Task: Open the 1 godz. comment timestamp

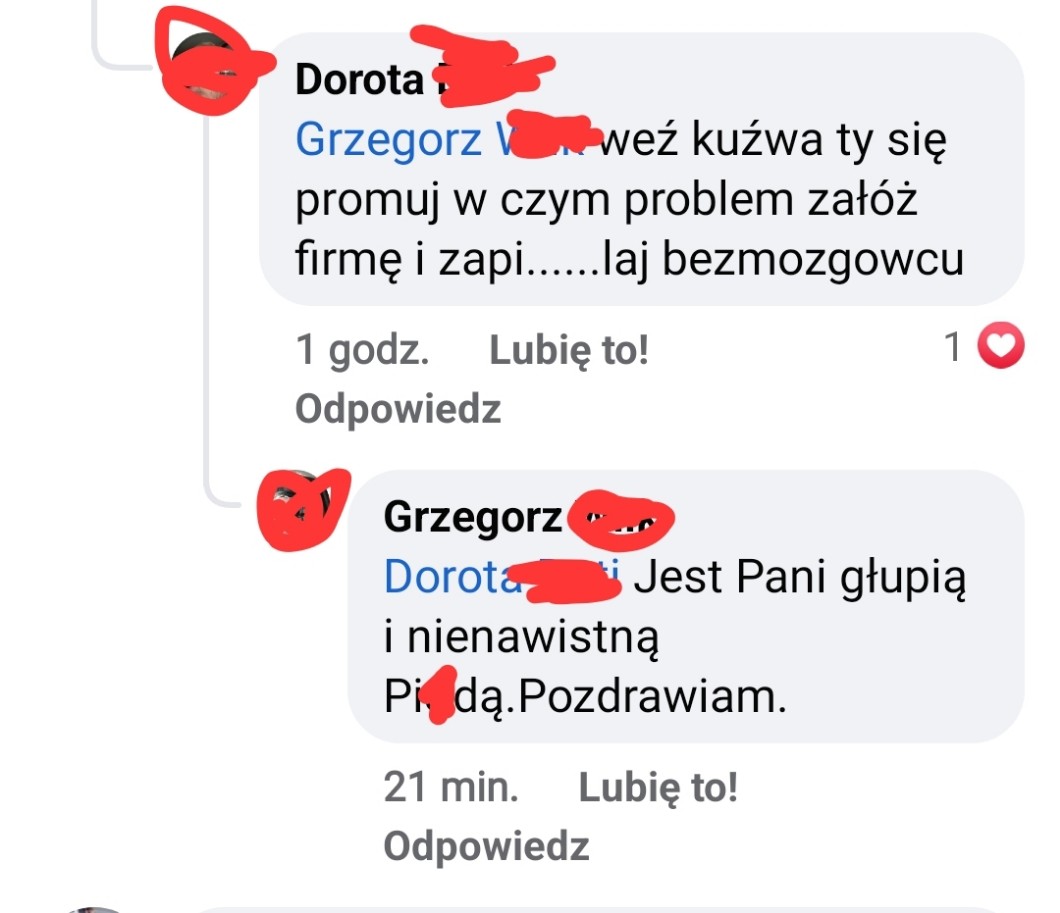Action: click(362, 350)
